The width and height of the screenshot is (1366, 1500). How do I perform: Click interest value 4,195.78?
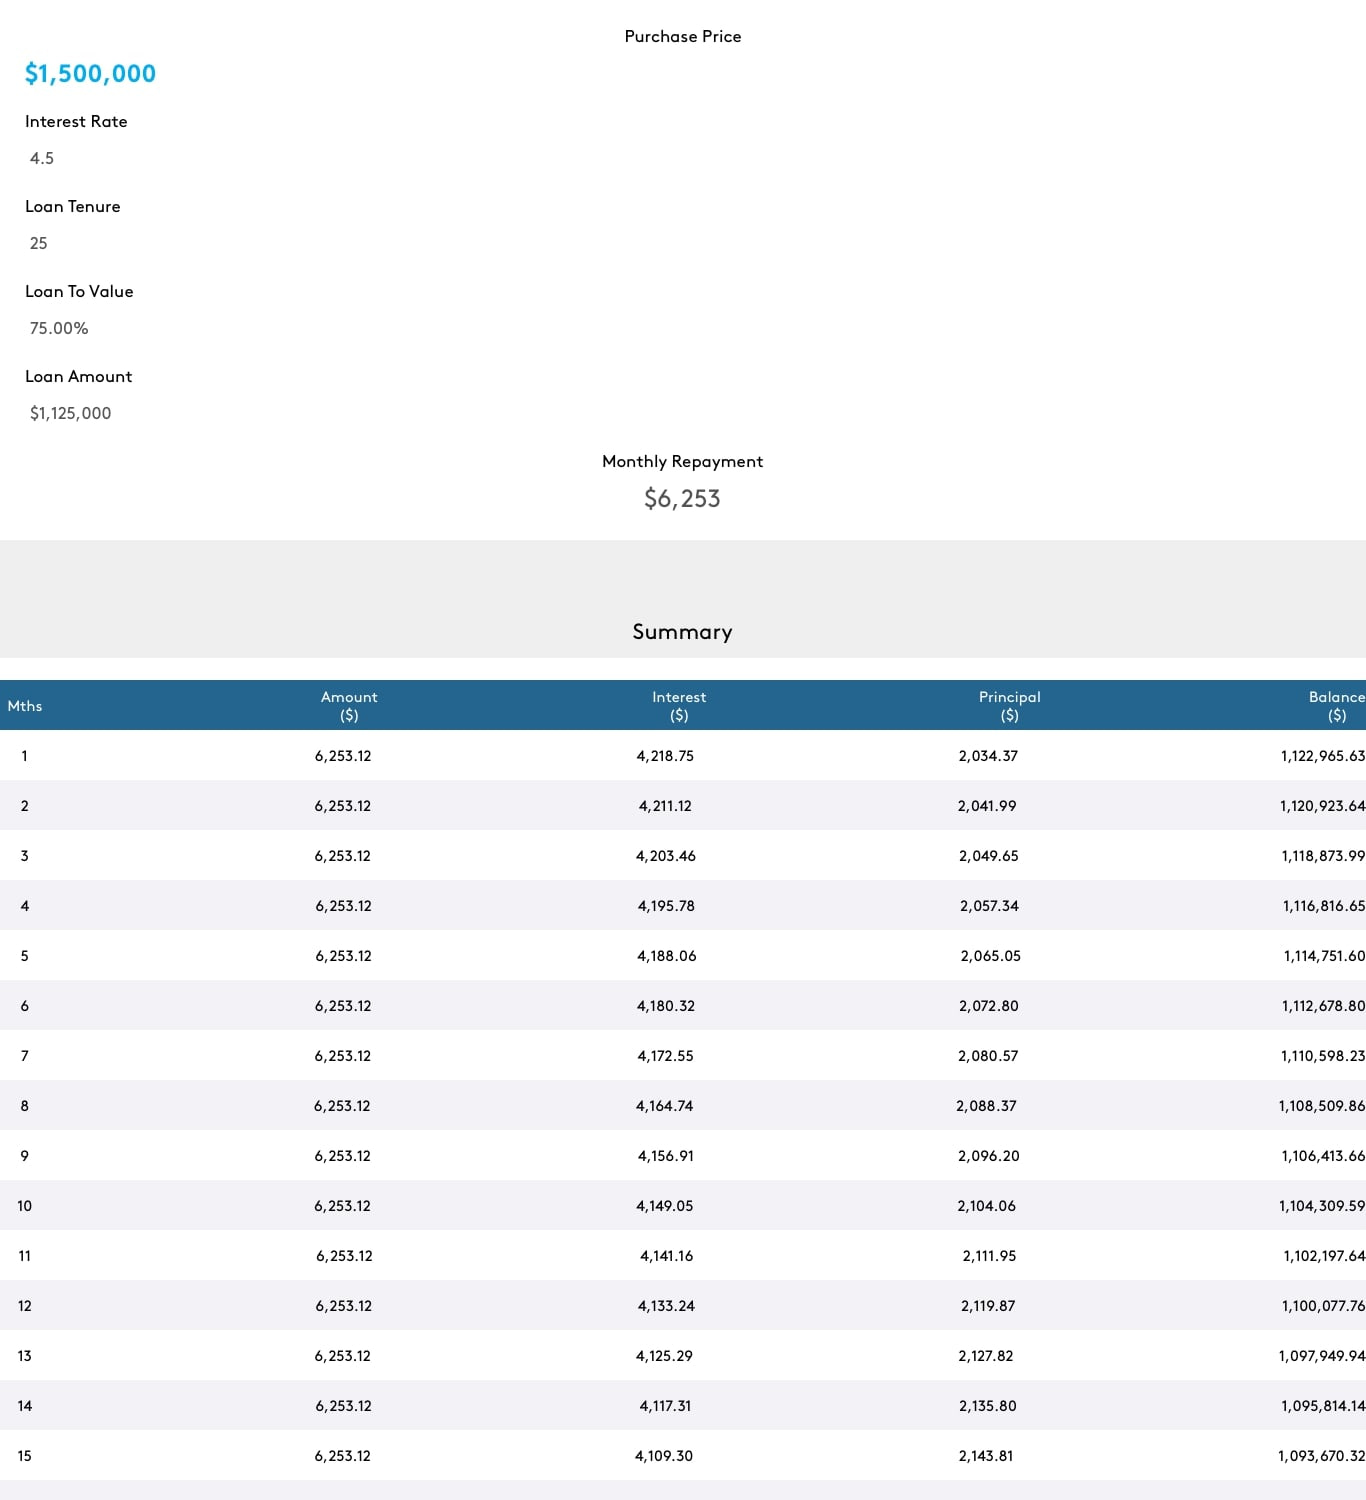click(666, 906)
